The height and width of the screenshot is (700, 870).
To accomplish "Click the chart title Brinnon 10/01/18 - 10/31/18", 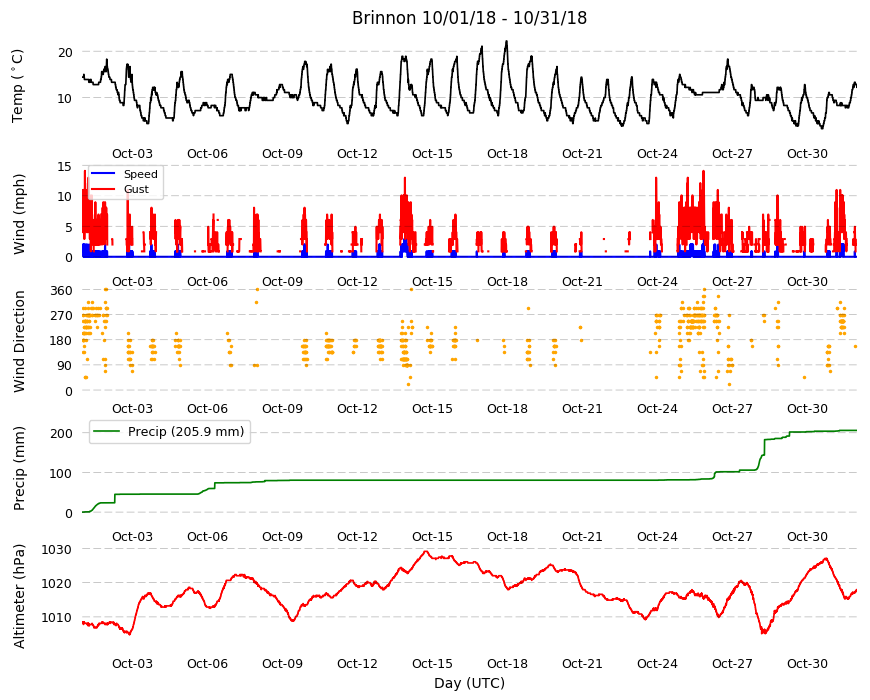I will [469, 18].
